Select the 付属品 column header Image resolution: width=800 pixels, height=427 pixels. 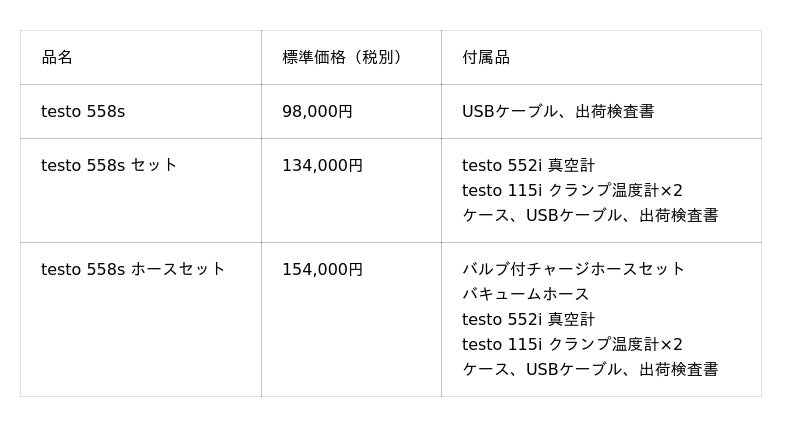(486, 58)
